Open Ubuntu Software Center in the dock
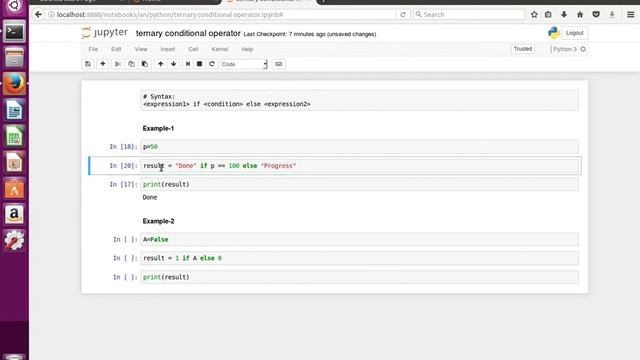Viewport: 640px width, 360px height. [x=14, y=188]
